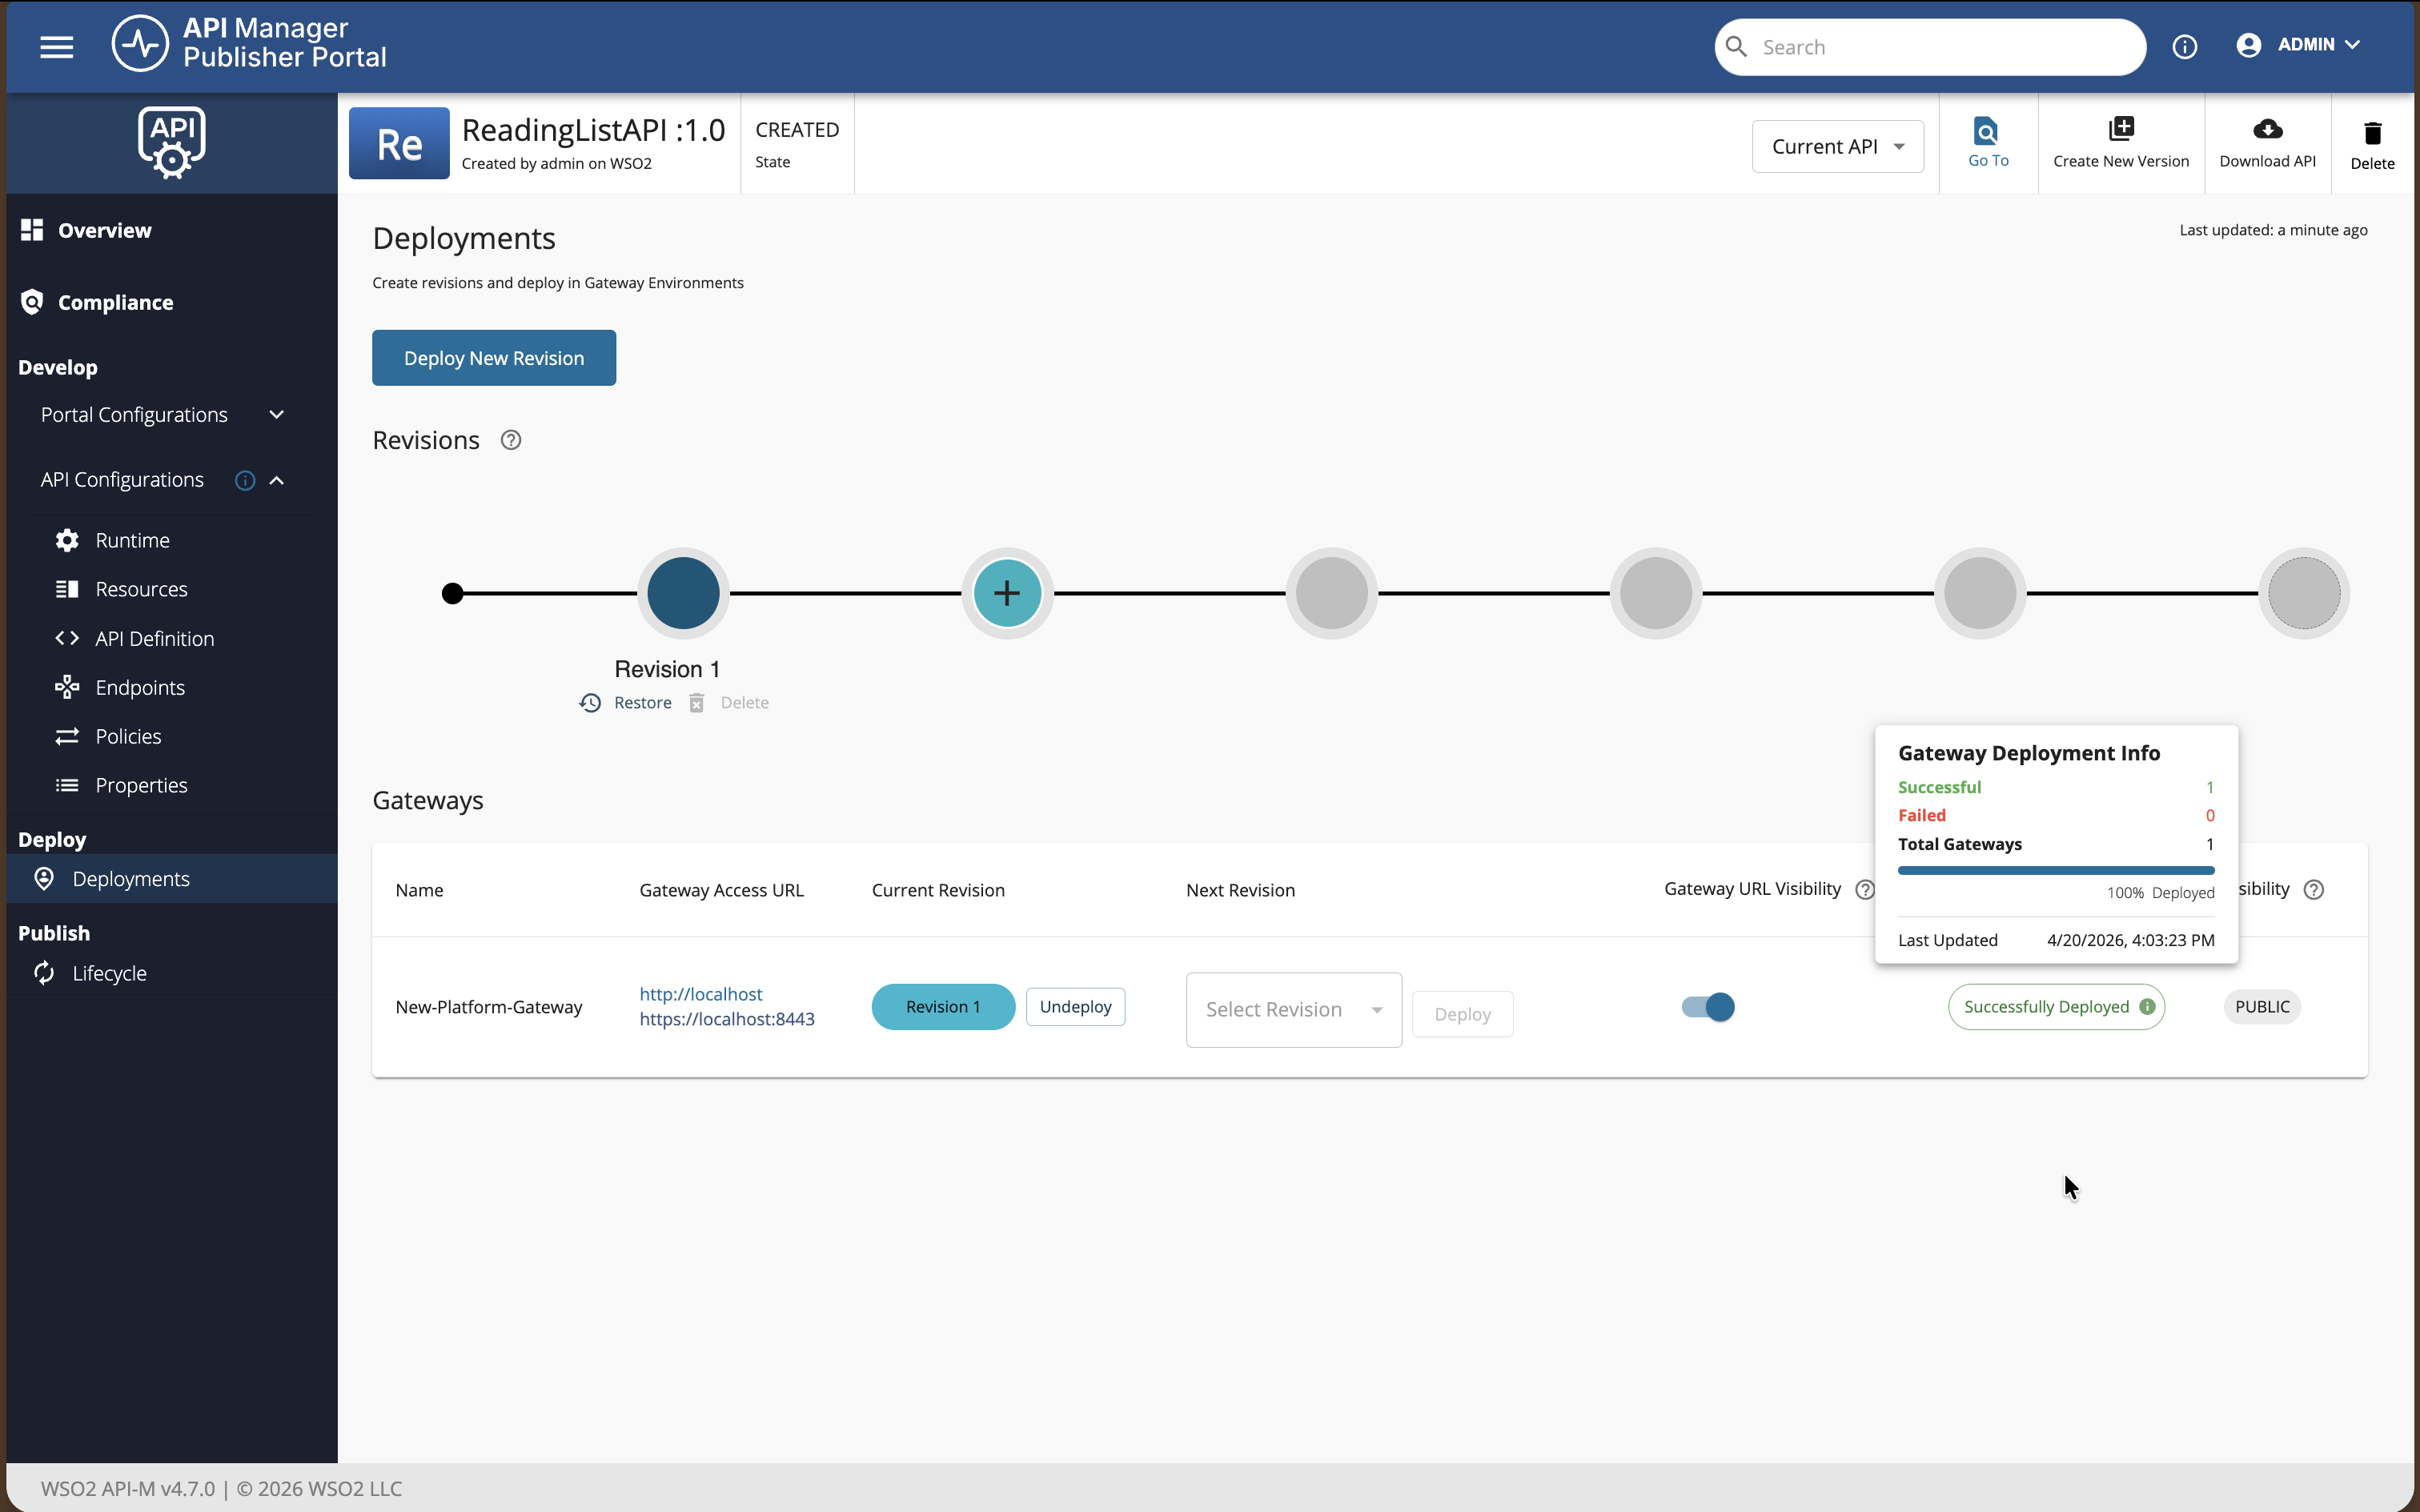This screenshot has width=2420, height=1512.
Task: Click the Gateway URL Visibility help icon
Action: 1865,889
